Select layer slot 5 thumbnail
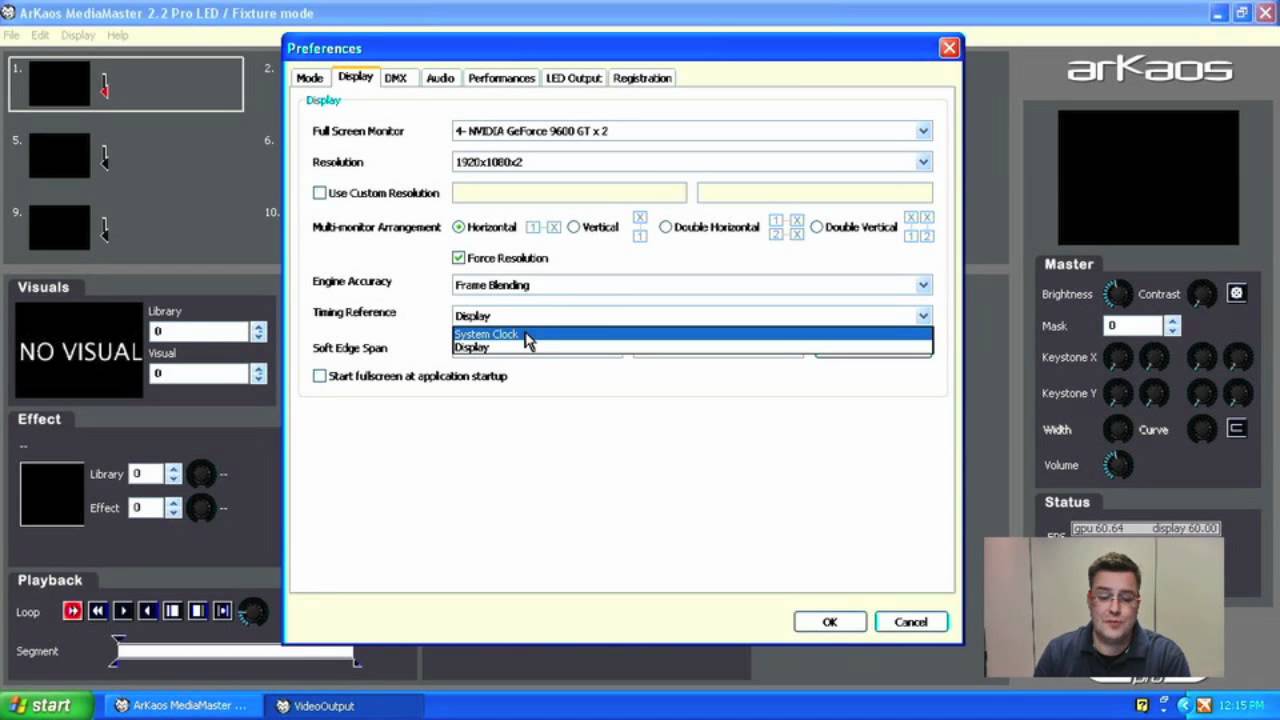 59,156
